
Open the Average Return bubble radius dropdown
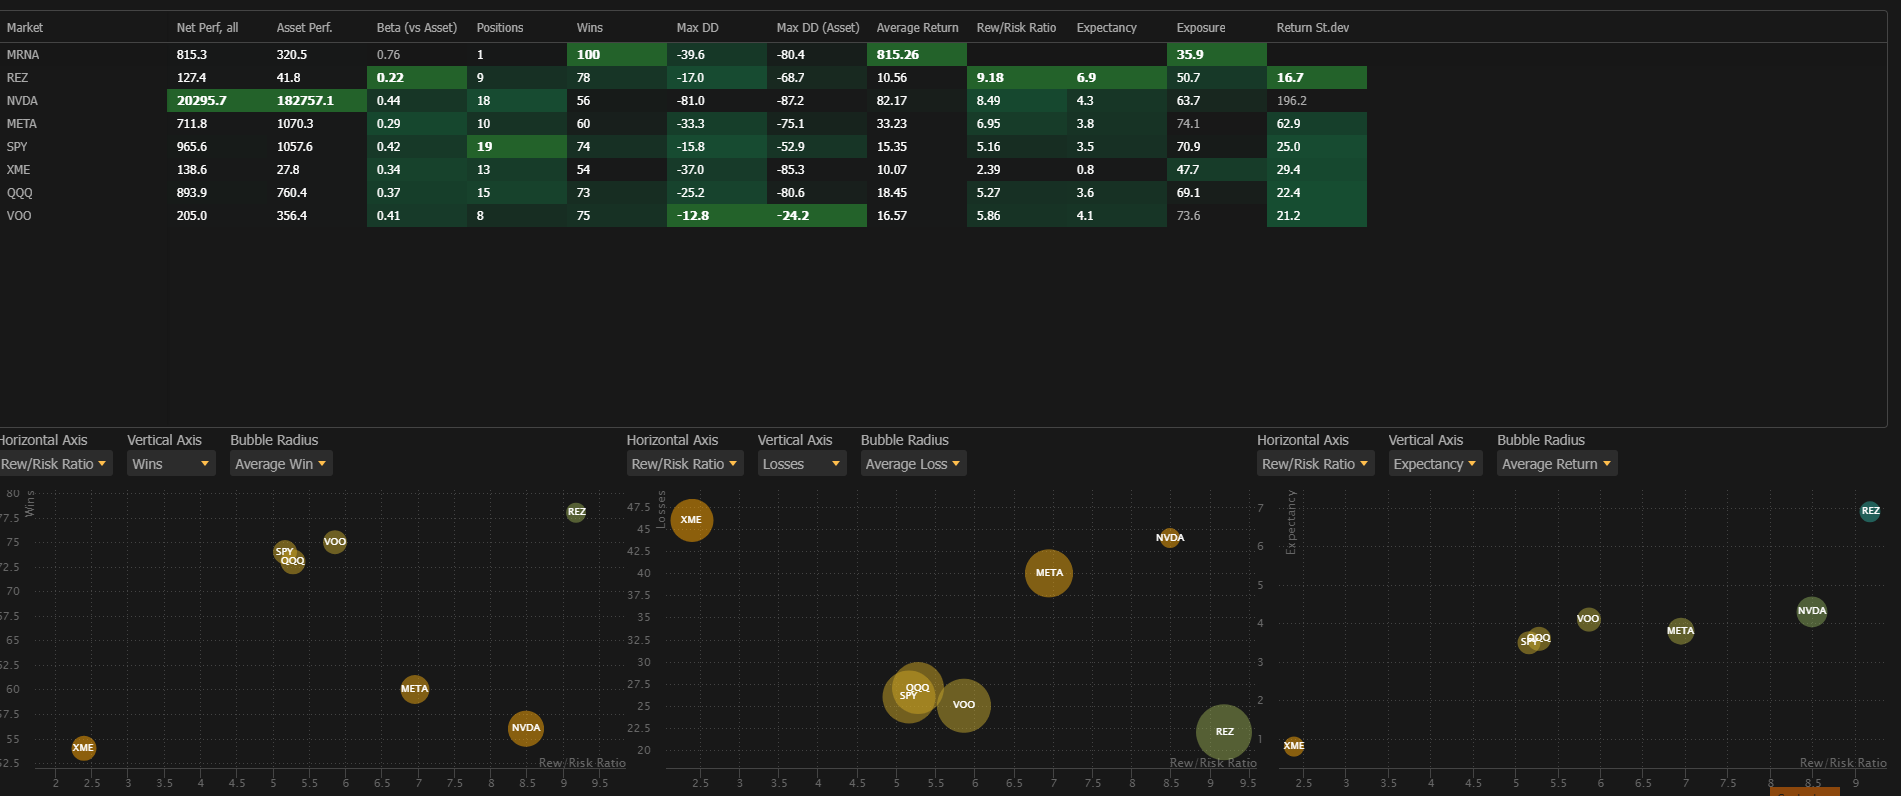click(1556, 464)
